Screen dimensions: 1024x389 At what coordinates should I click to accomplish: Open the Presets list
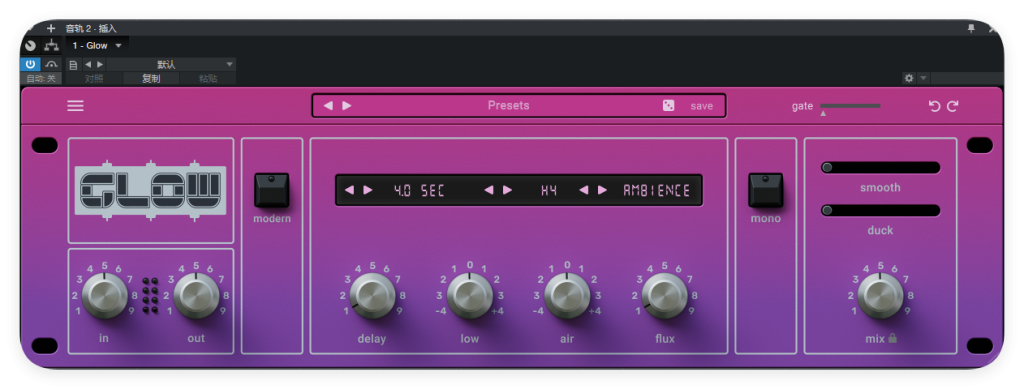pyautogui.click(x=509, y=106)
